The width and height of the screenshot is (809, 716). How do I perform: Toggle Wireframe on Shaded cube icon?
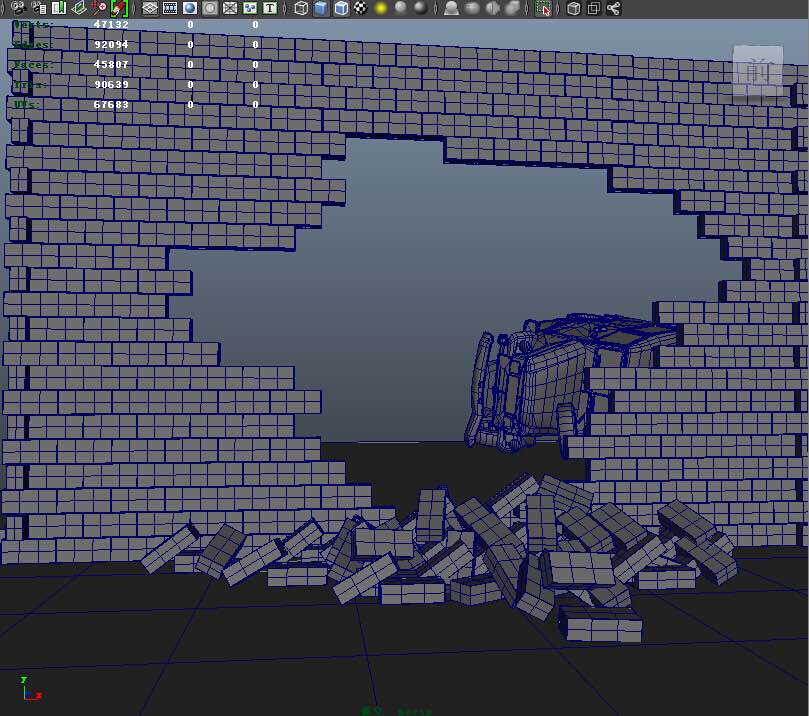tap(341, 8)
